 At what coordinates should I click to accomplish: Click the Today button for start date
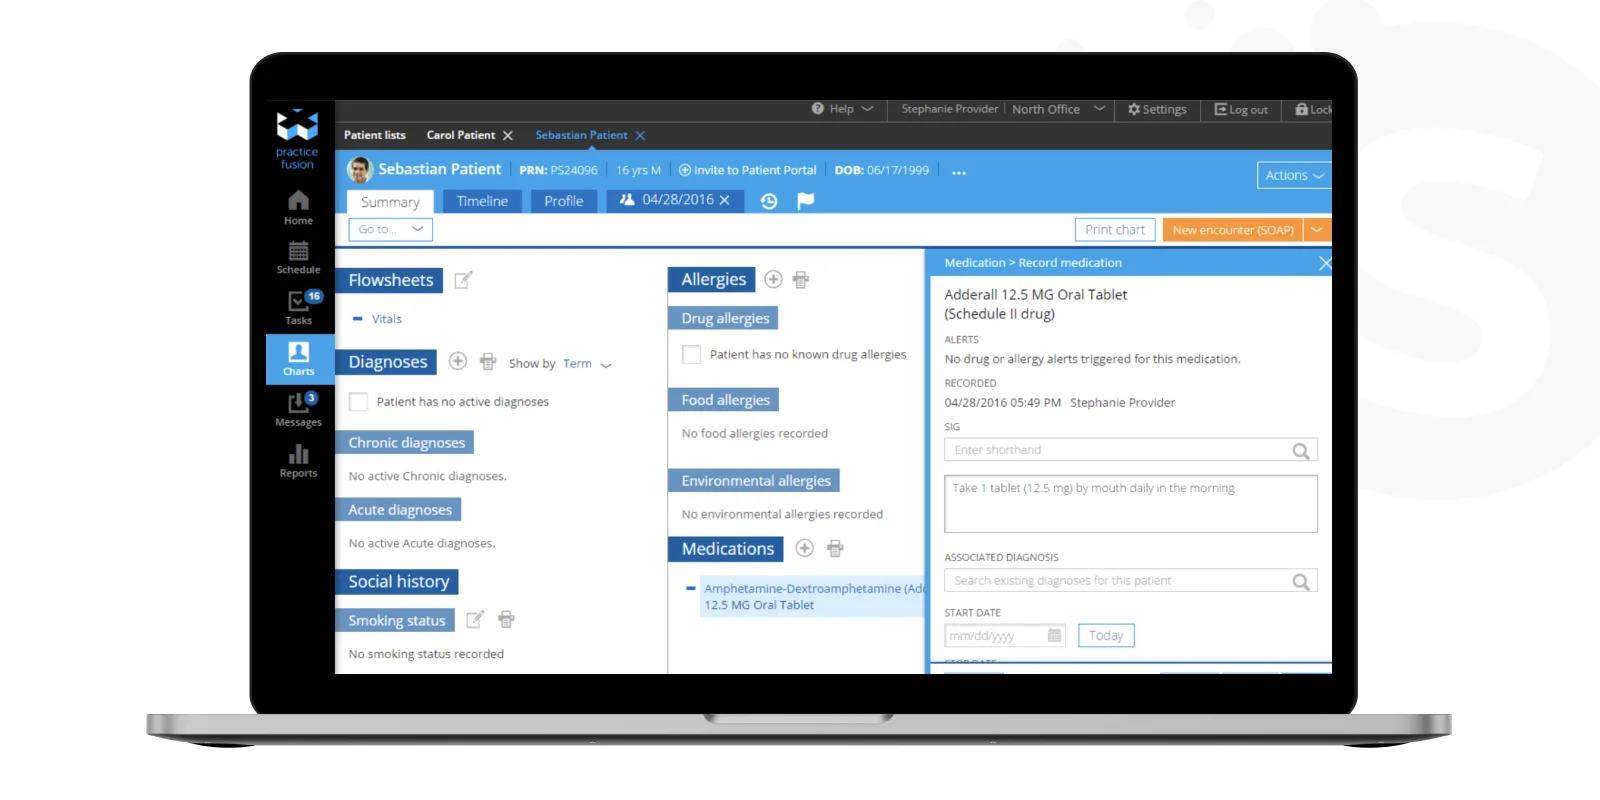click(1106, 636)
